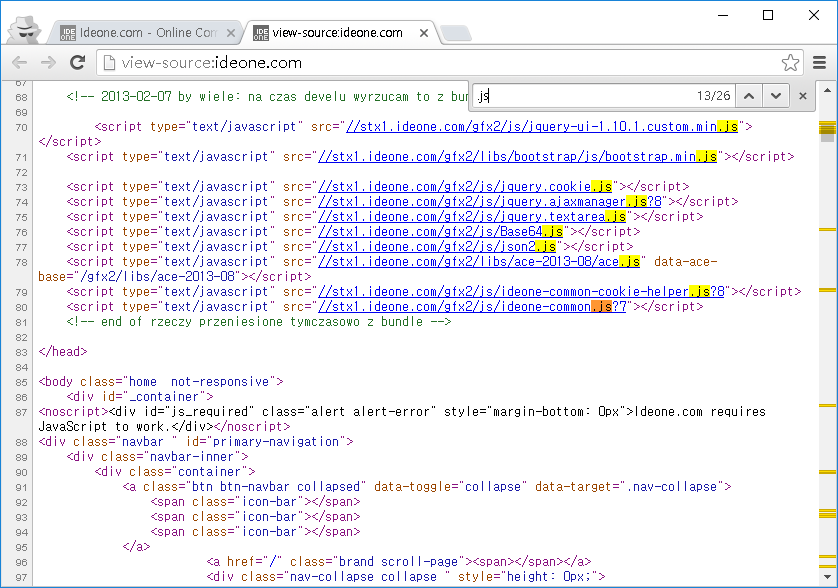Open the ace-2013-08/ace.js link
838x588 pixels.
[x=479, y=261]
